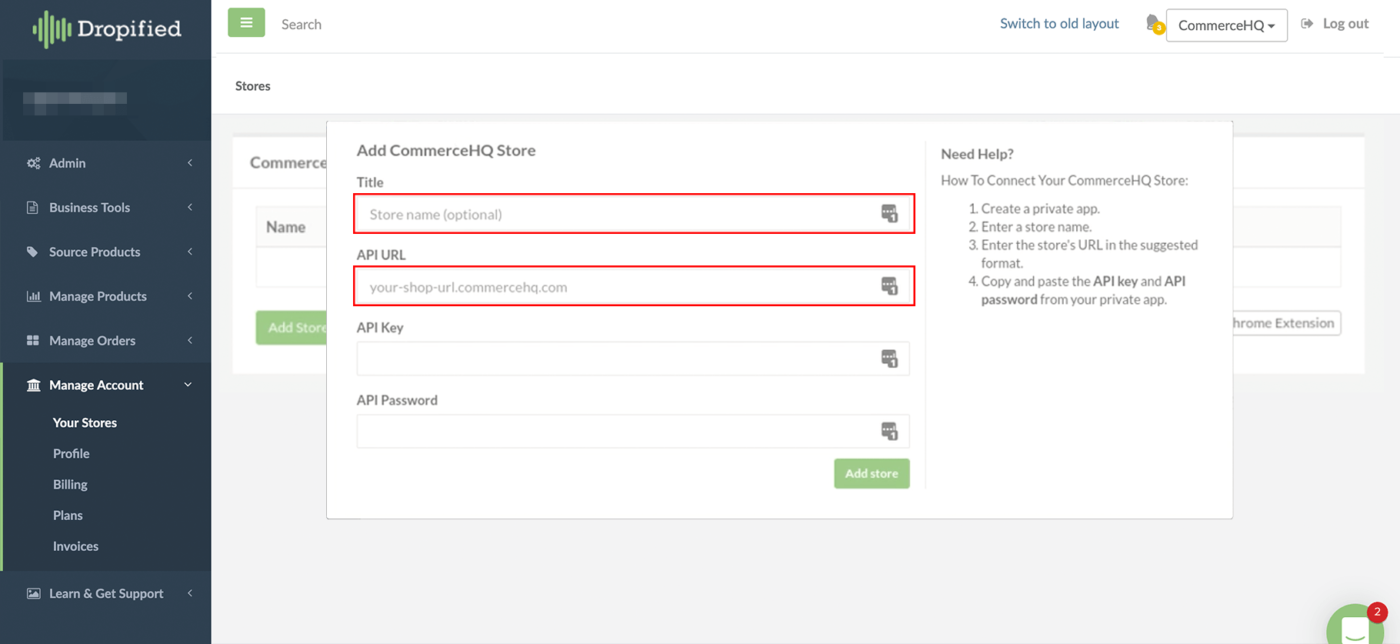Click the "Enter a store name." step

(x=1036, y=227)
